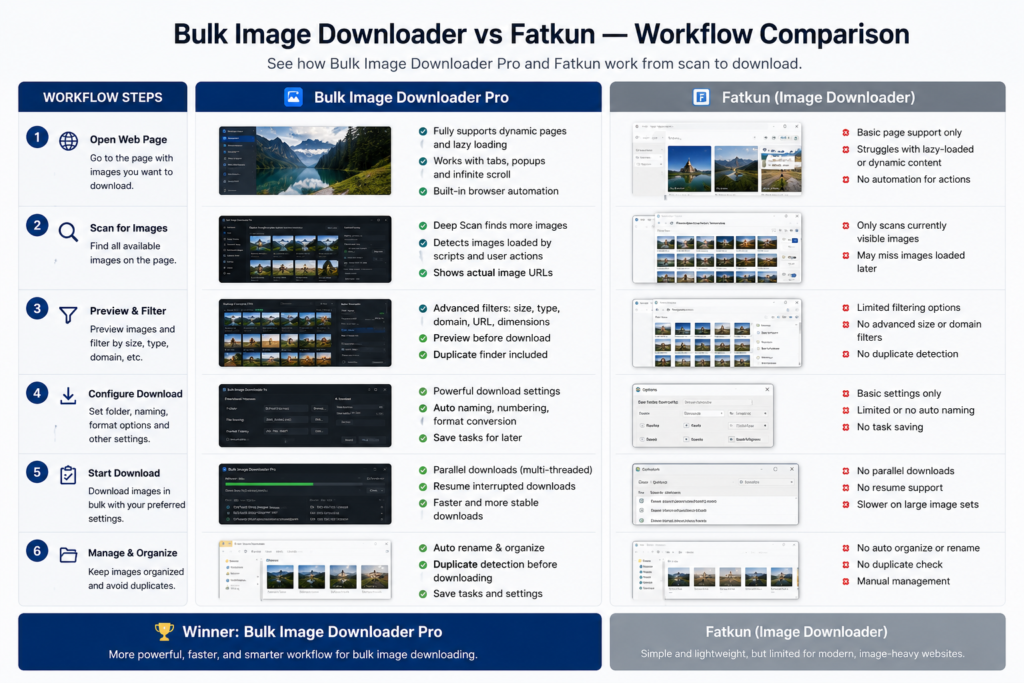Viewport: 1024px width, 683px height.
Task: Select the top Fatkun (Image Downloader) column header
Action: click(808, 97)
